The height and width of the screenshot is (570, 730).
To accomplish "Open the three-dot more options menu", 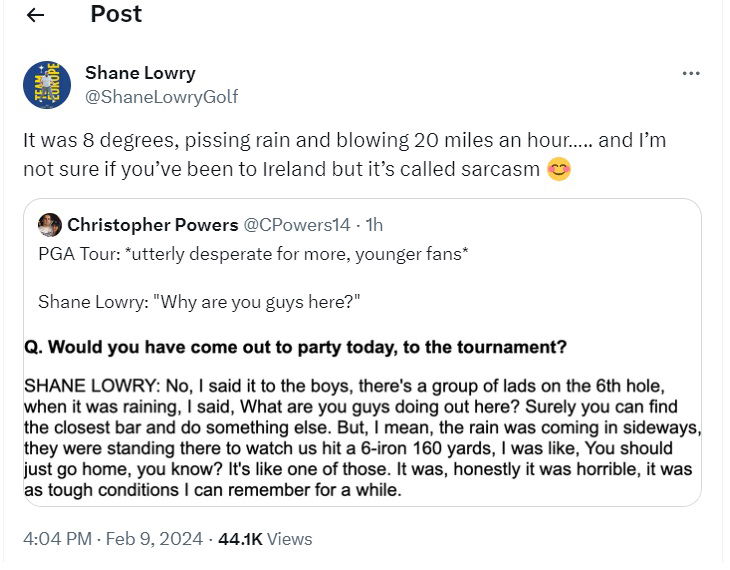I will tap(690, 74).
